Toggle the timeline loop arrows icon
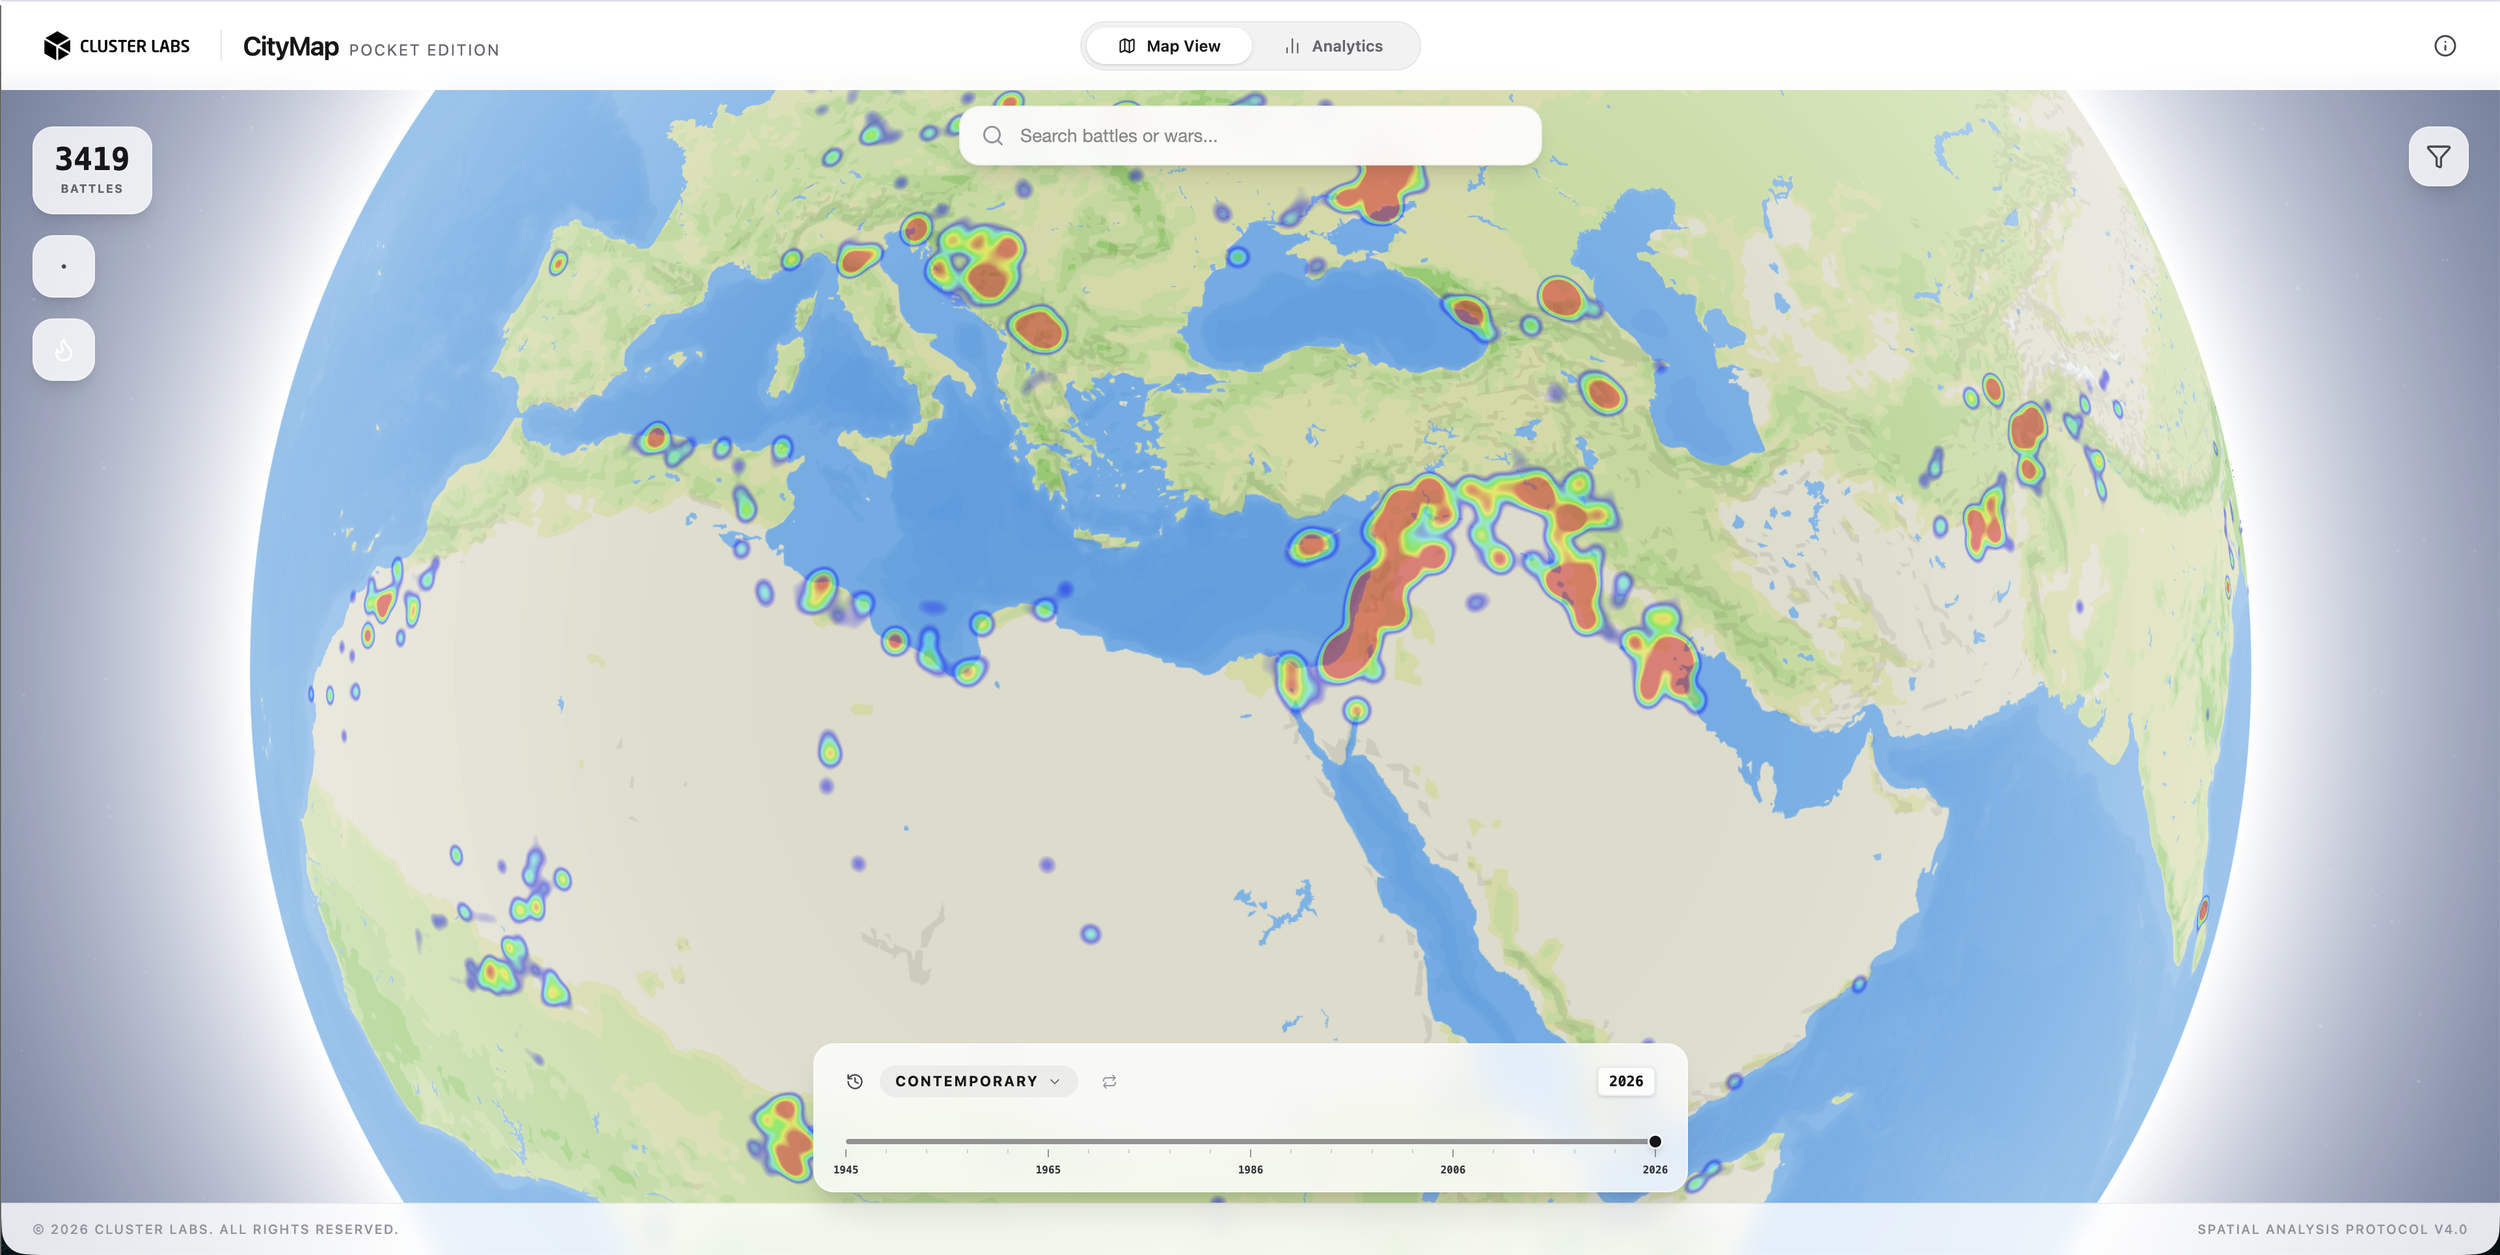This screenshot has width=2500, height=1255. click(x=1109, y=1081)
